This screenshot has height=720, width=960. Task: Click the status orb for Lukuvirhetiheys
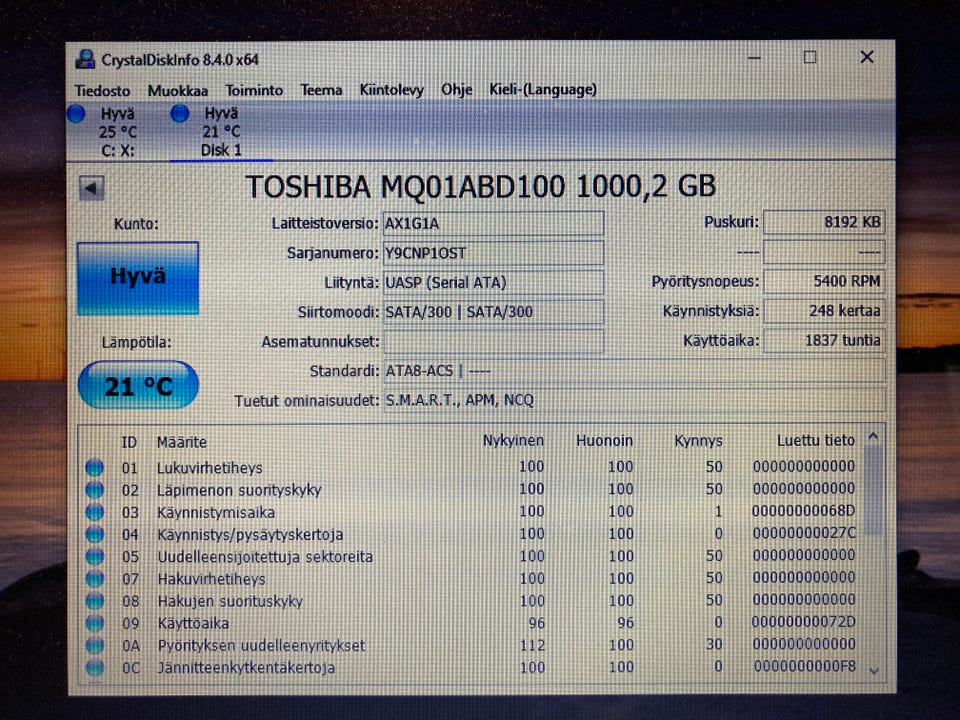click(x=95, y=467)
